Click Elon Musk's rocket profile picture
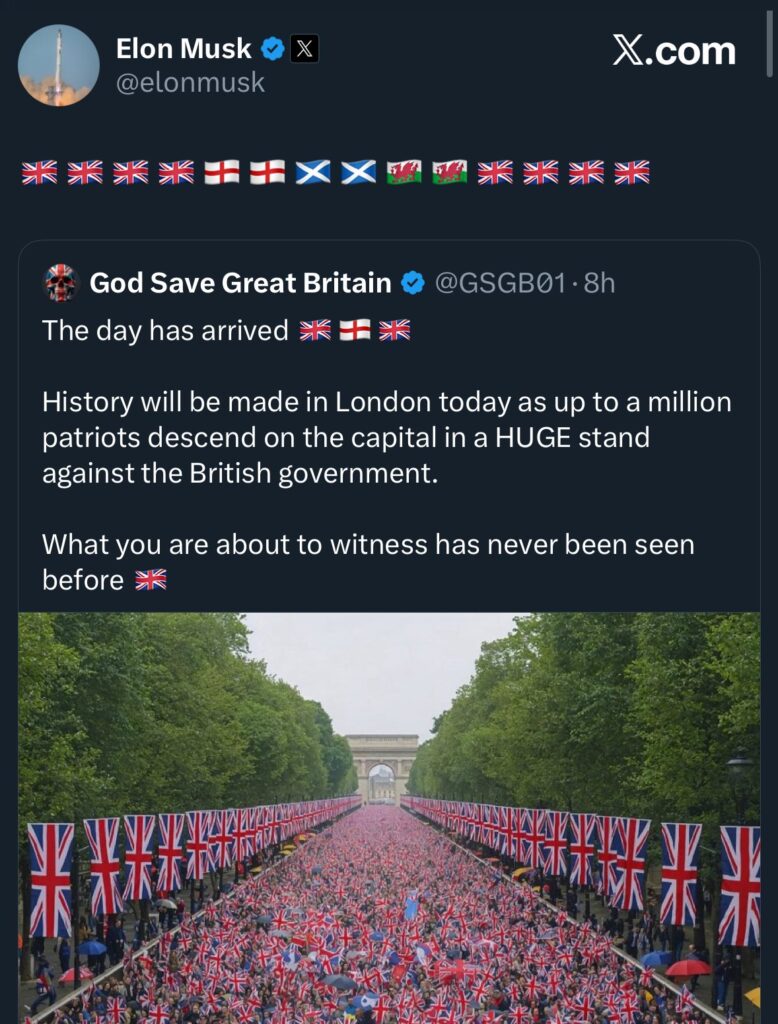This screenshot has height=1024, width=778. (x=59, y=66)
